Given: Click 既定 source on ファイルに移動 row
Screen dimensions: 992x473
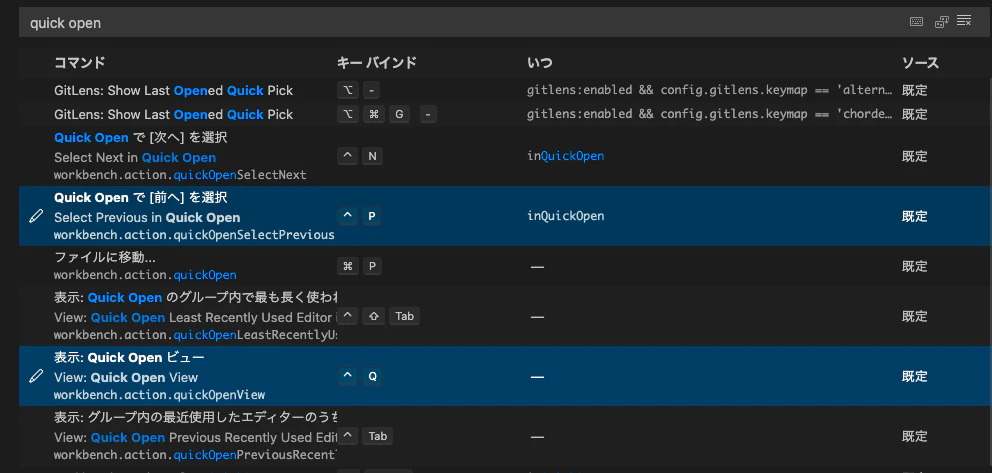Looking at the screenshot, I should 914,266.
